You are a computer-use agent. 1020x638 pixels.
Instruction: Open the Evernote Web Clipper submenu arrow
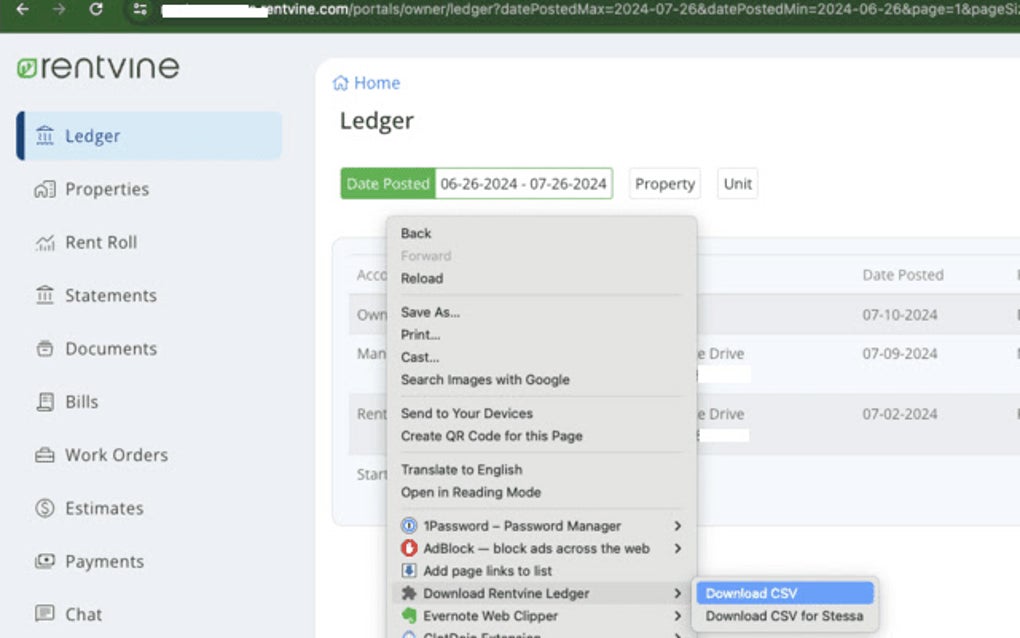click(678, 616)
